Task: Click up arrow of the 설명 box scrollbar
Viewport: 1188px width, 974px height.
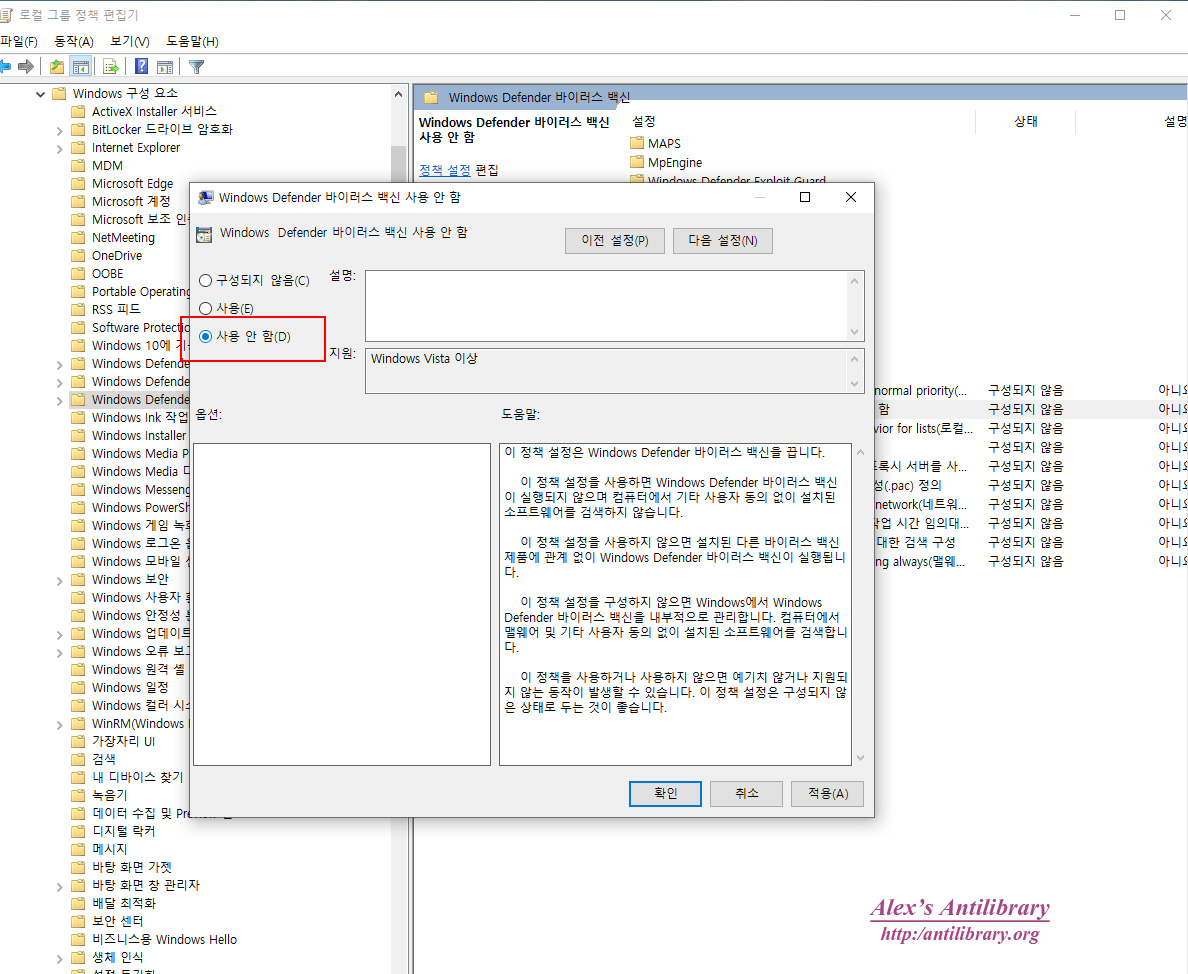Action: pos(855,281)
